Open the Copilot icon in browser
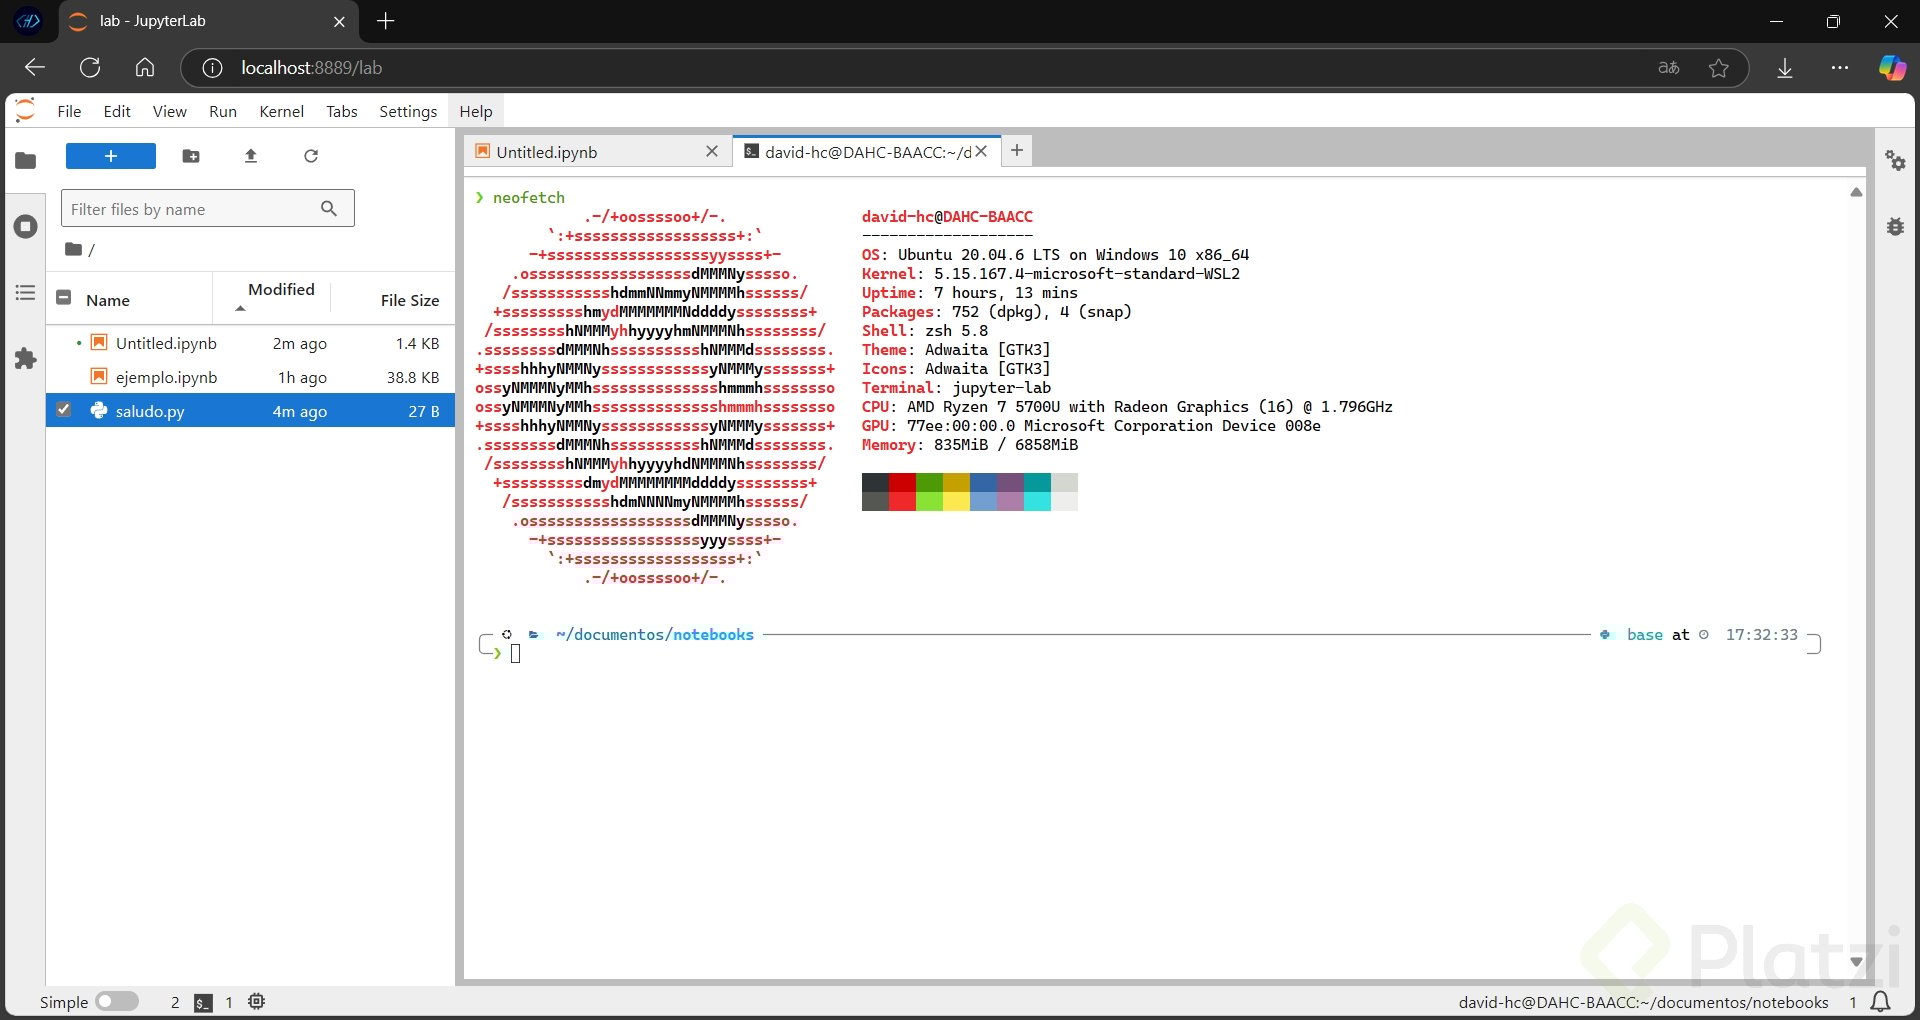Image resolution: width=1920 pixels, height=1020 pixels. pos(1892,68)
